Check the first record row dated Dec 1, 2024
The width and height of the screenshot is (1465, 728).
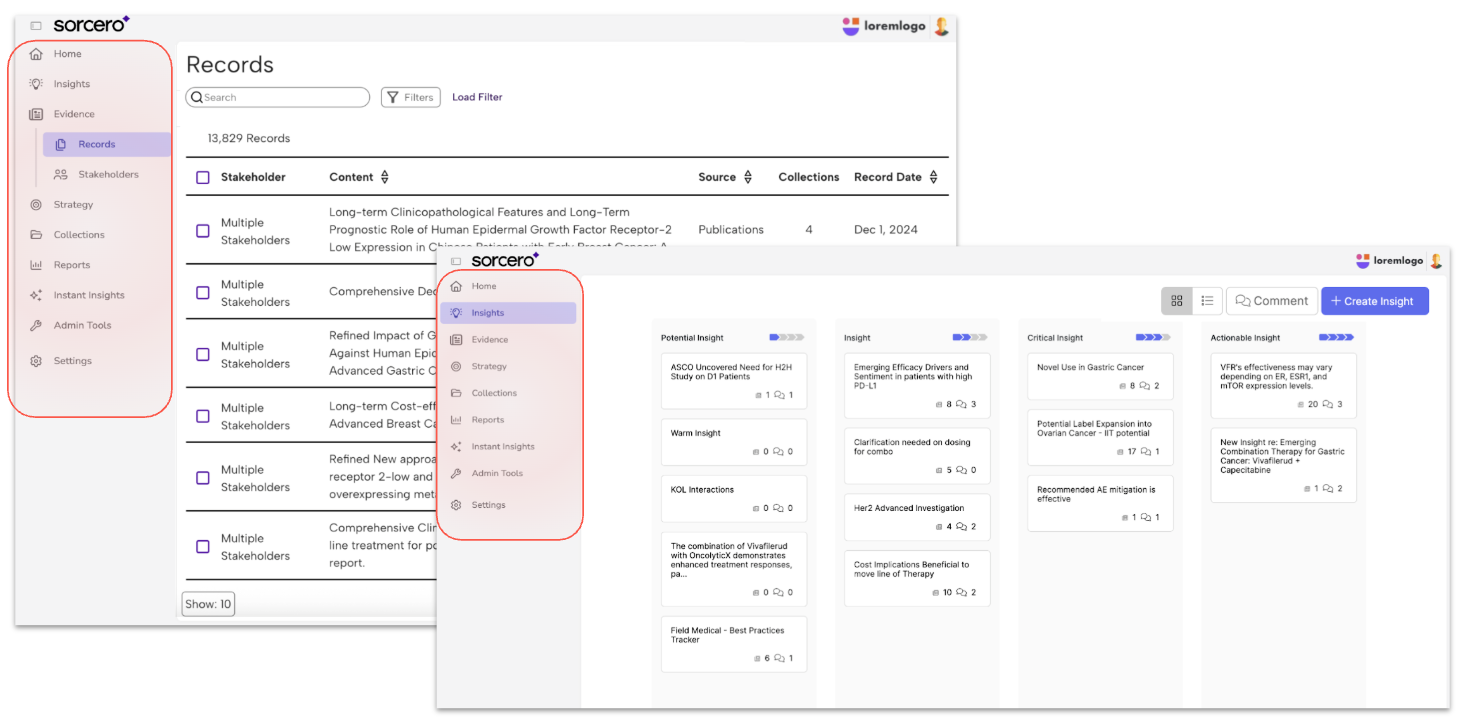[203, 231]
